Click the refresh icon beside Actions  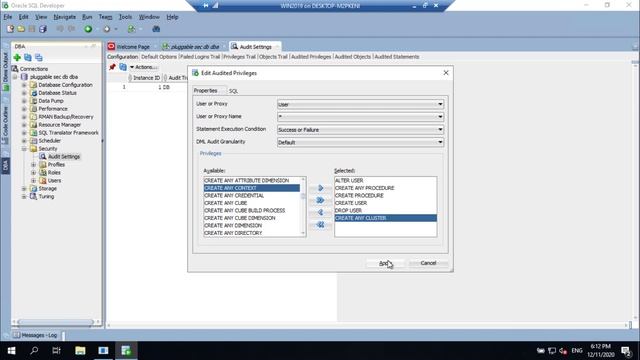[x=123, y=67]
